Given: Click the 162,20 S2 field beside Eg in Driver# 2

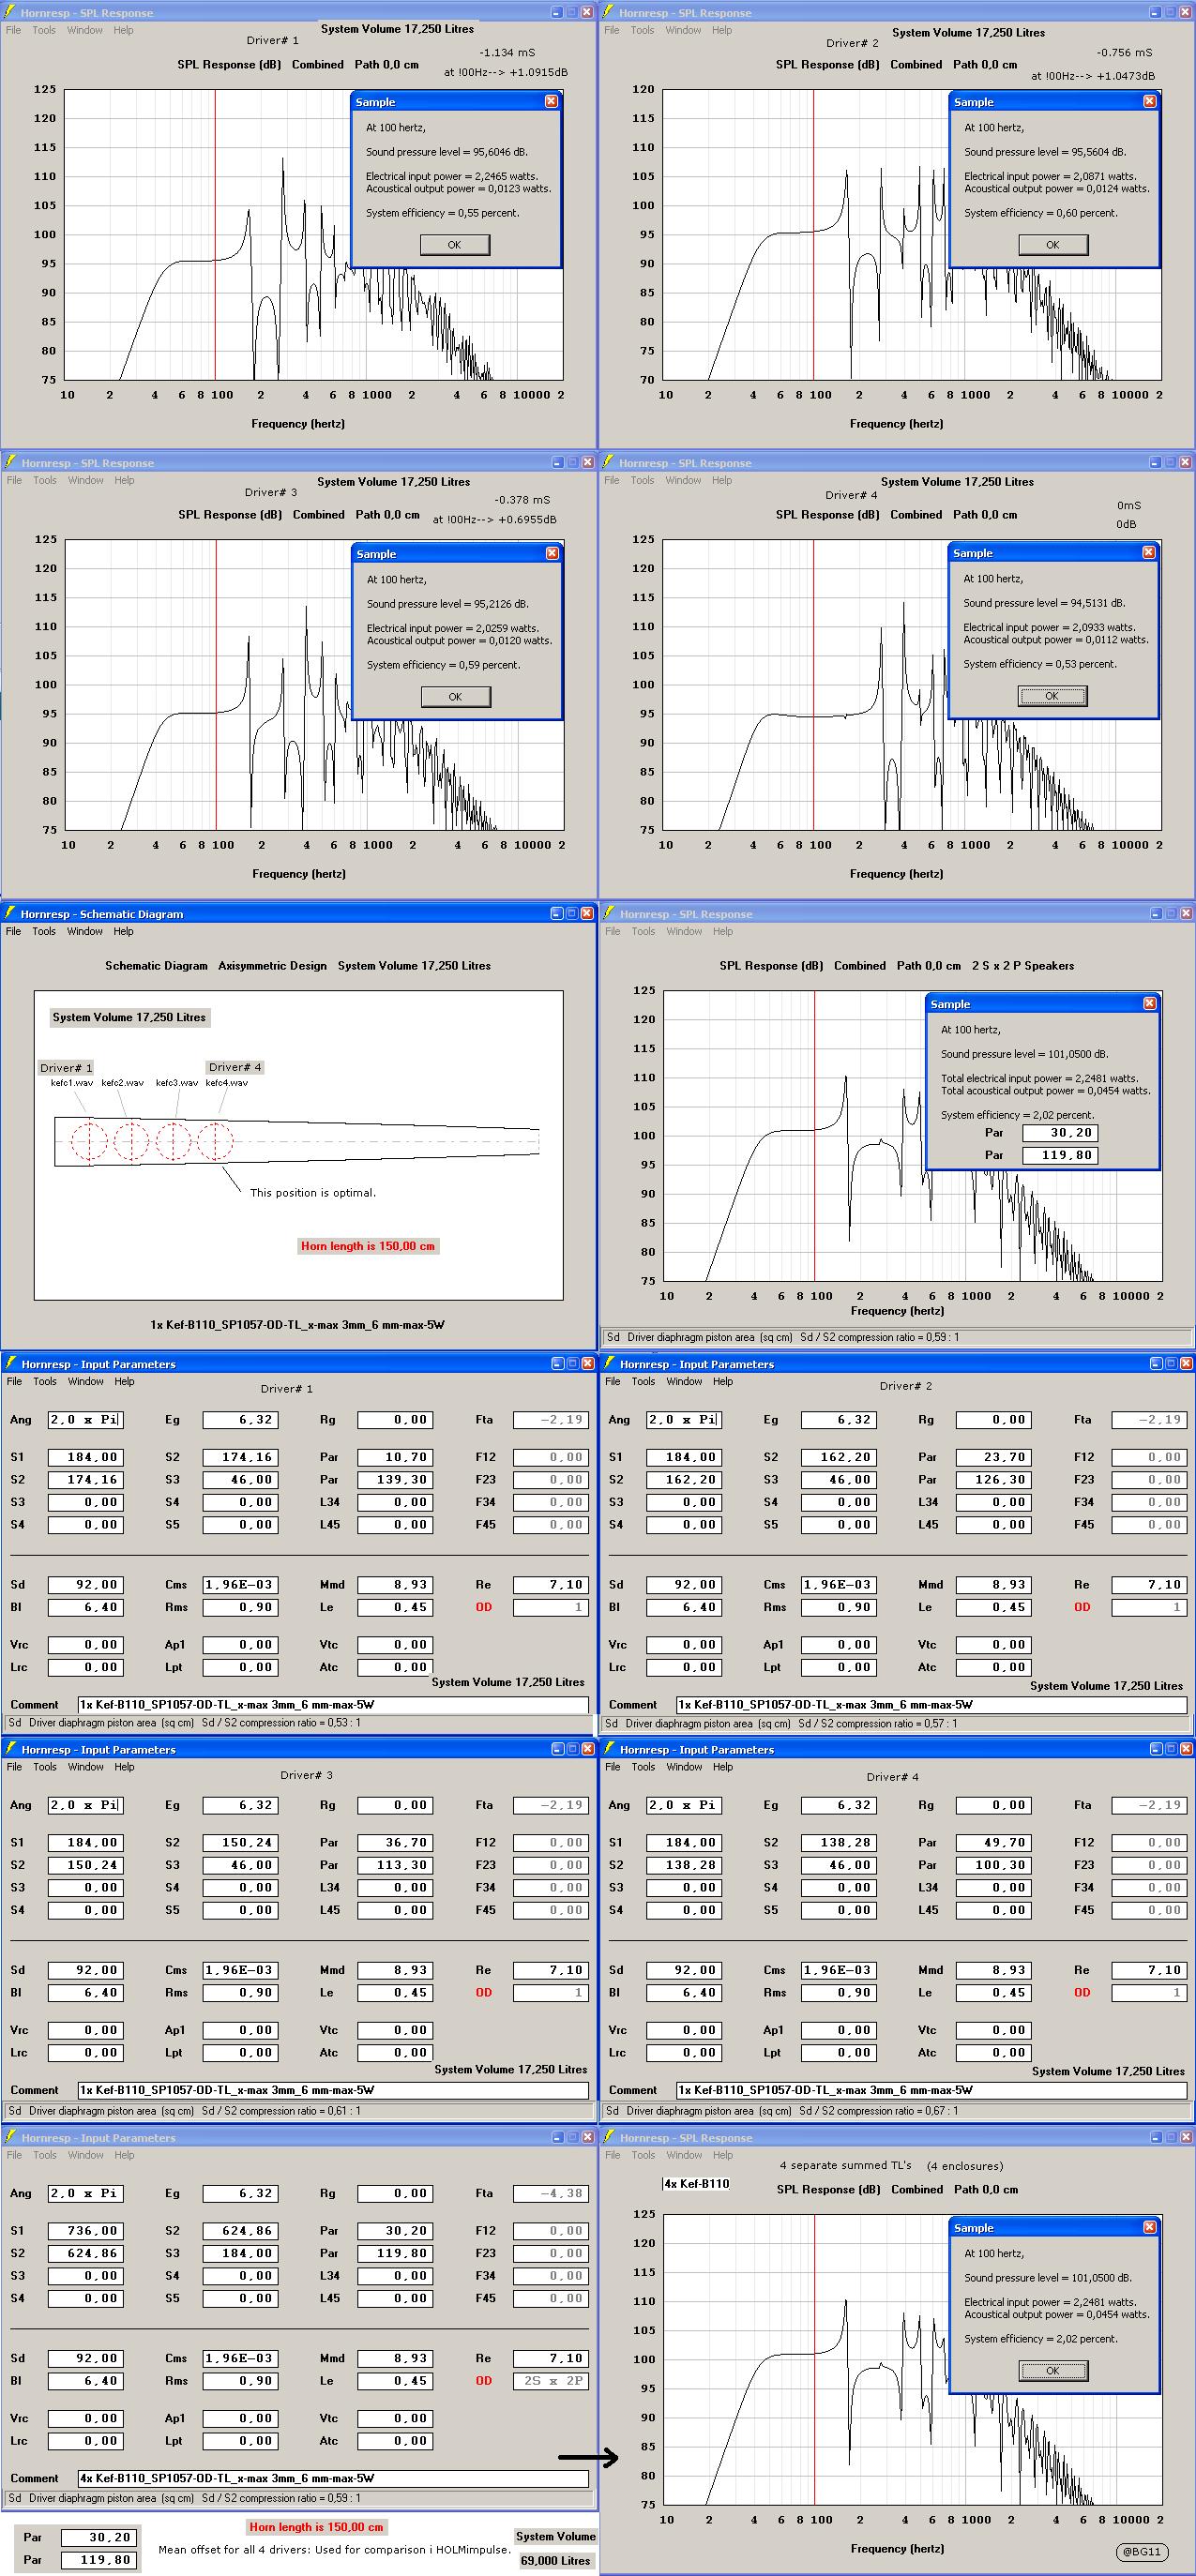Looking at the screenshot, I should (x=838, y=1457).
